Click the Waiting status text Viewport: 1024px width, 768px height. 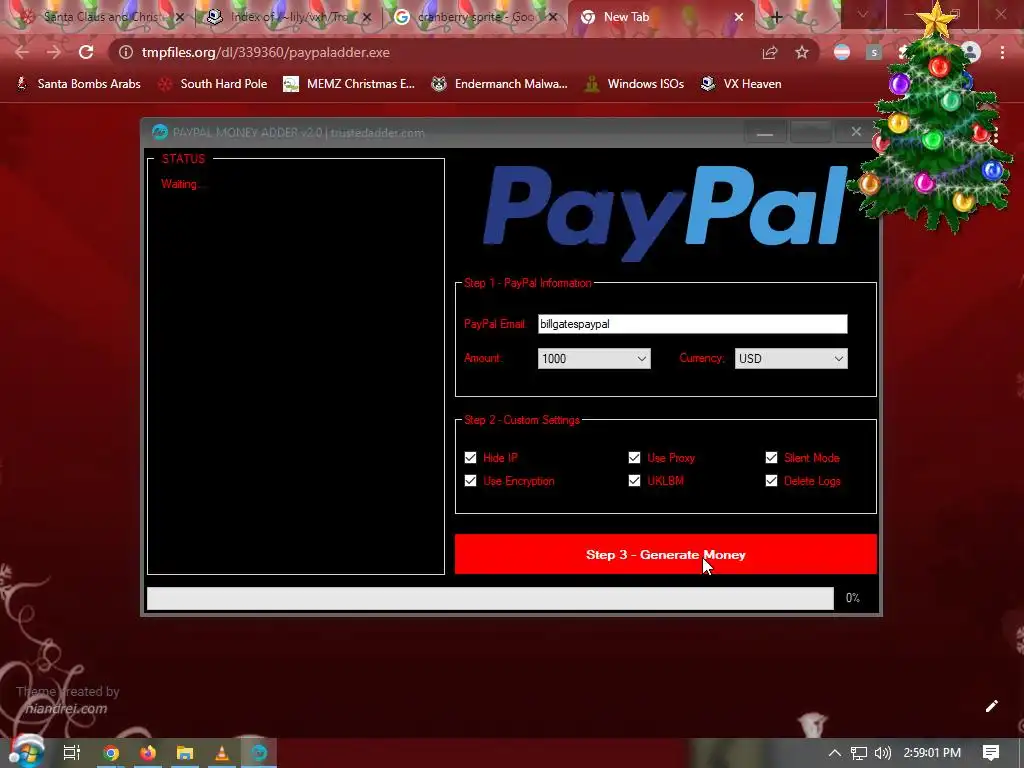(181, 184)
